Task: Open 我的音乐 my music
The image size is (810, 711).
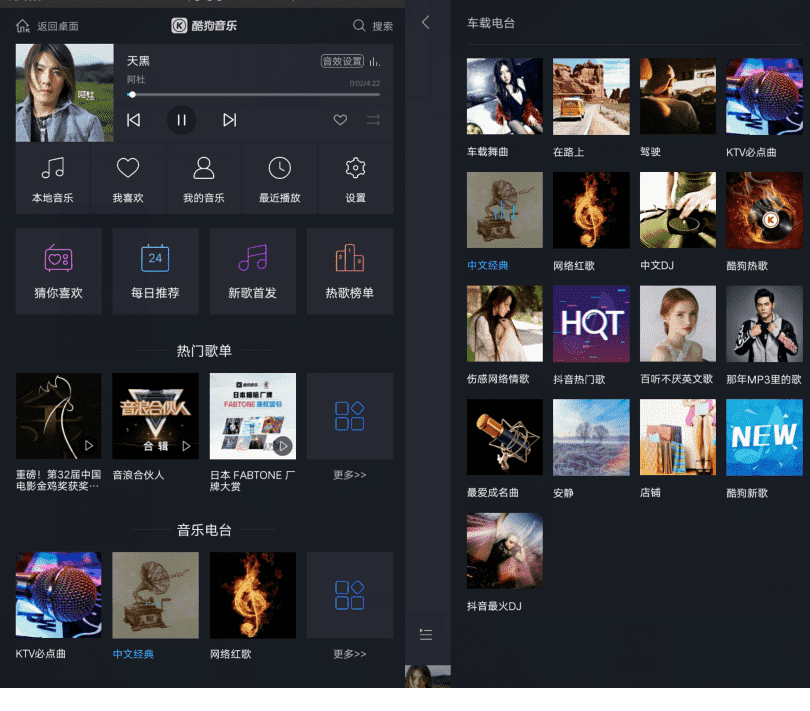Action: 204,179
